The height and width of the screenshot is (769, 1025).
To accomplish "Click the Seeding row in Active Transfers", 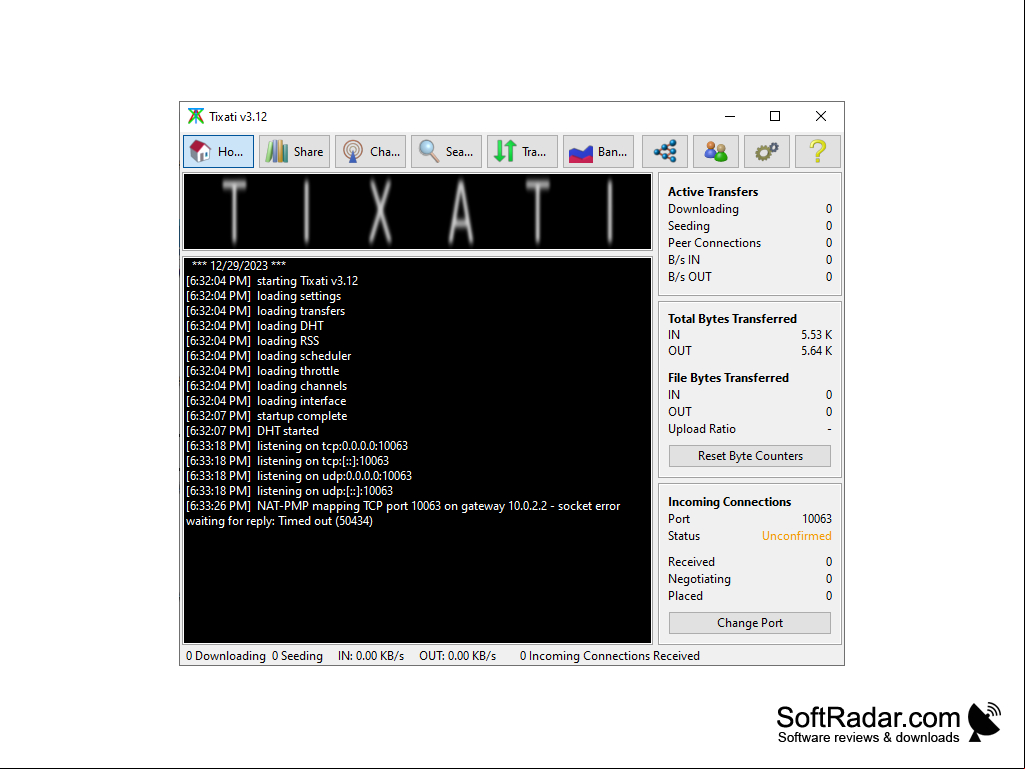I will [750, 226].
